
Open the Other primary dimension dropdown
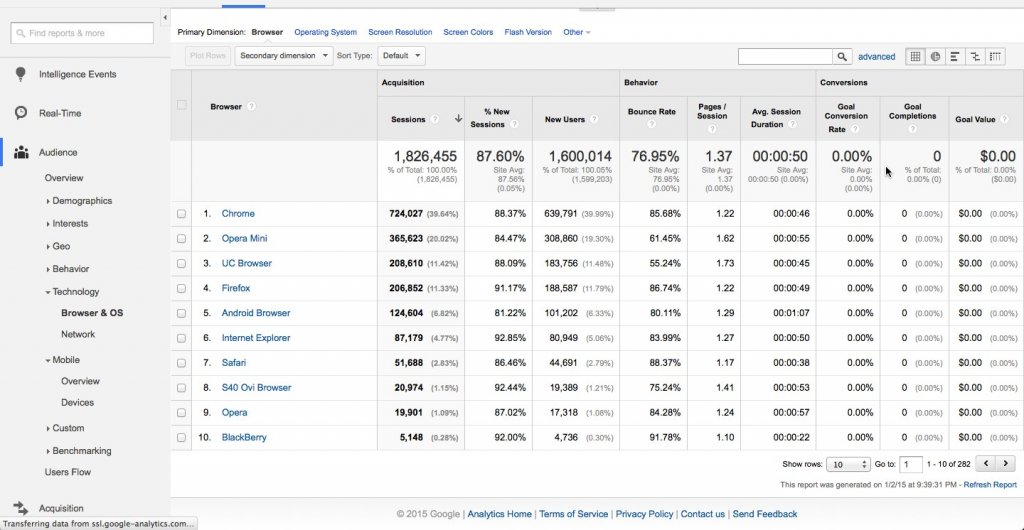[577, 32]
